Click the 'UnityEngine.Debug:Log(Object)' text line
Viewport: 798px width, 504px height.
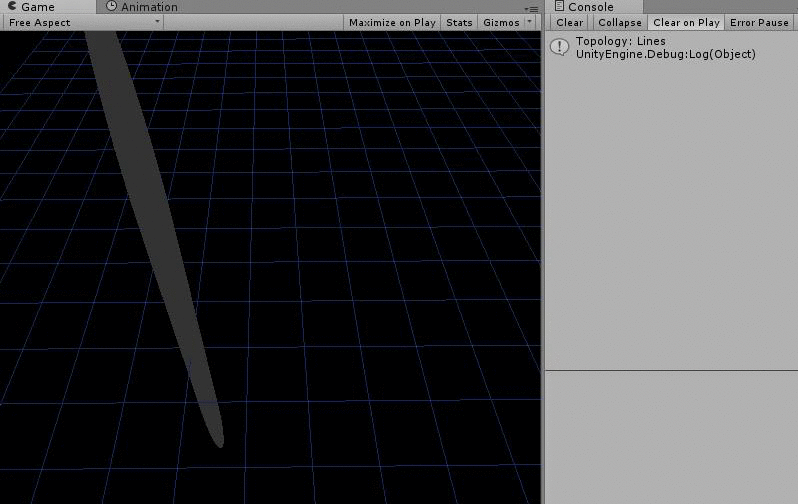(x=666, y=54)
